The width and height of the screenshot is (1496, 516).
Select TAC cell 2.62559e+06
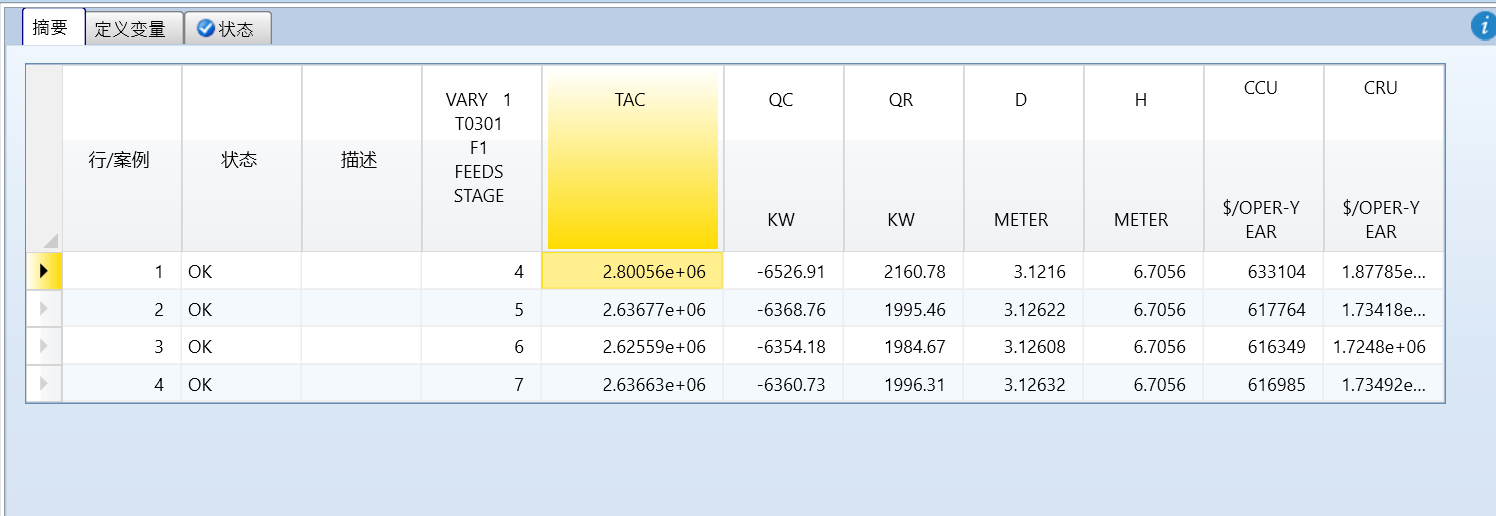(x=632, y=346)
